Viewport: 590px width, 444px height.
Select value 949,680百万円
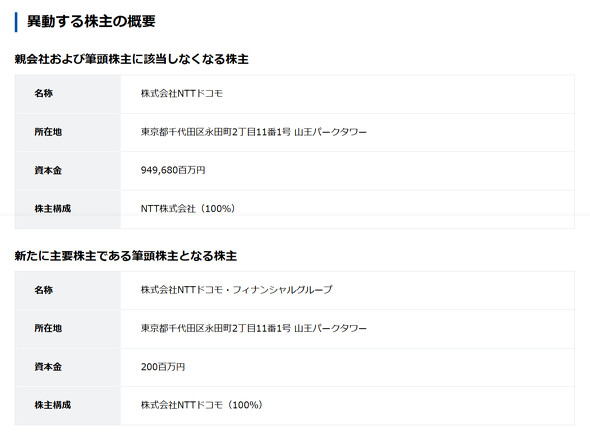coord(173,170)
